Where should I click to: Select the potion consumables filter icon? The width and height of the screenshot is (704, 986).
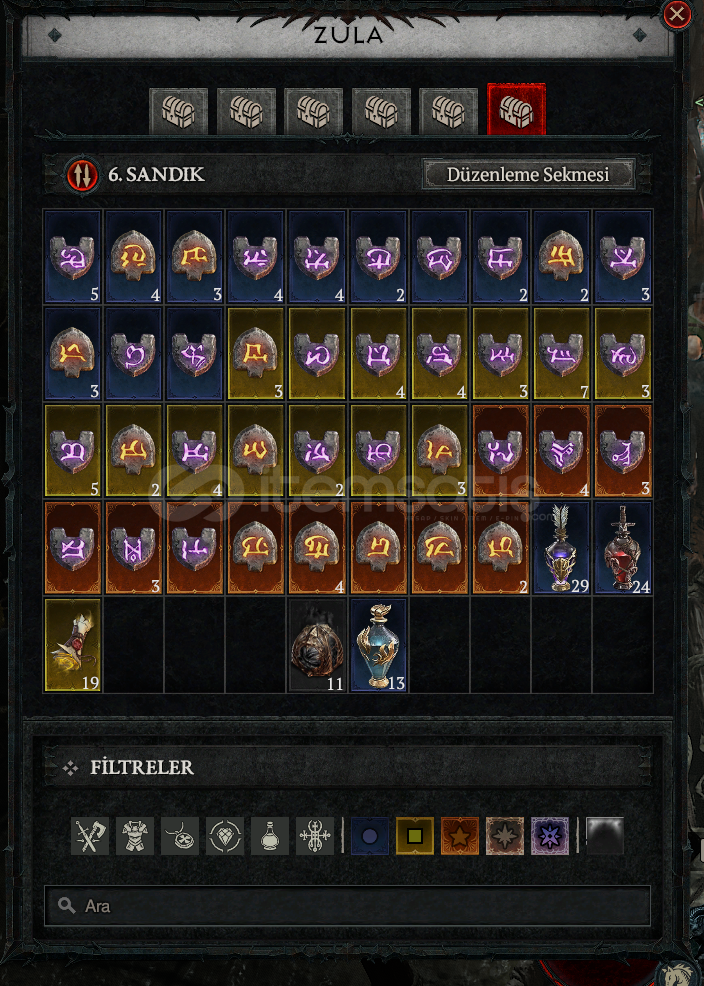[x=270, y=836]
